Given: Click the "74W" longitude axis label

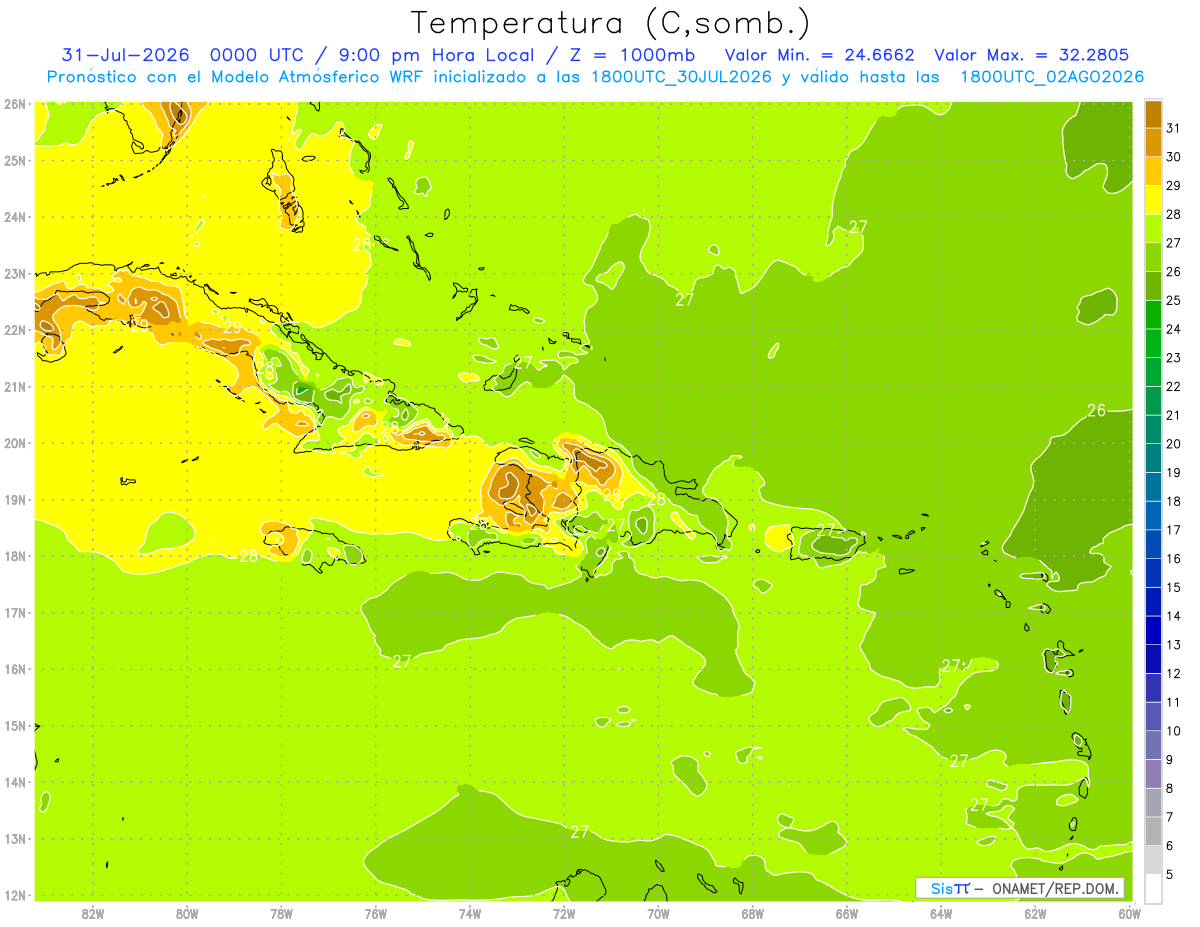Looking at the screenshot, I should pyautogui.click(x=470, y=913).
